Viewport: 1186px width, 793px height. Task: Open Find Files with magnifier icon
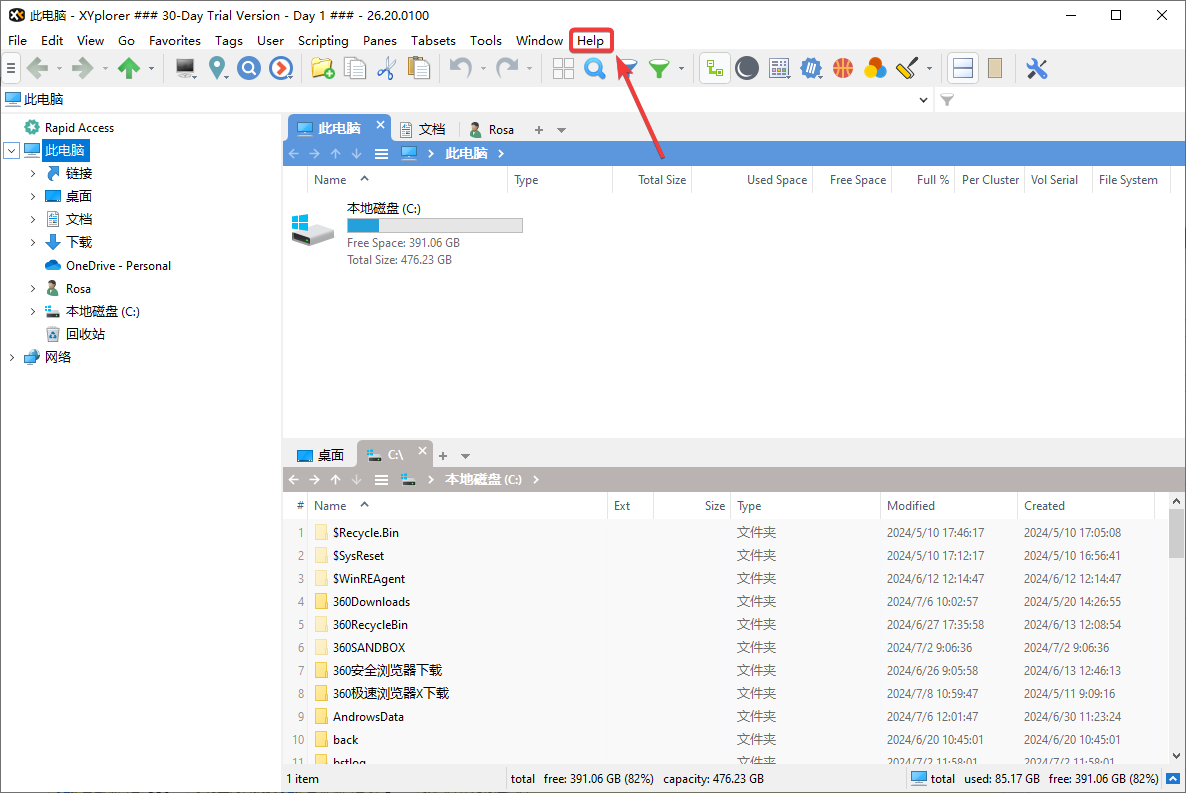pyautogui.click(x=595, y=68)
